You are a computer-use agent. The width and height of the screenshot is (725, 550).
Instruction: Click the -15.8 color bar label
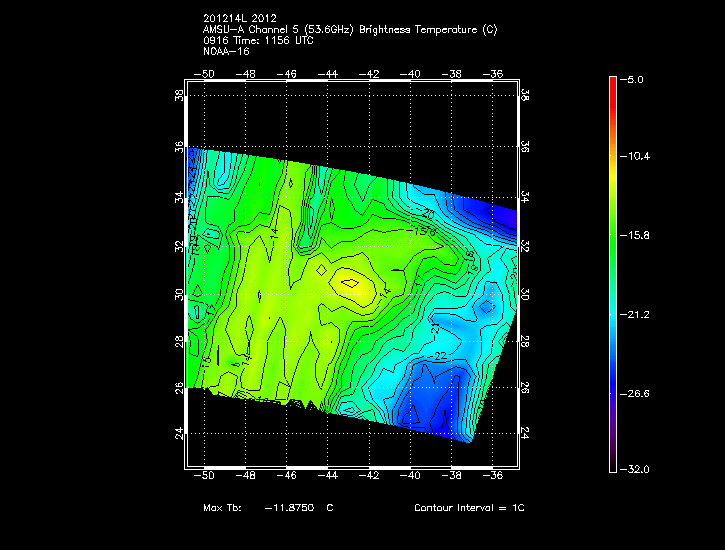638,235
